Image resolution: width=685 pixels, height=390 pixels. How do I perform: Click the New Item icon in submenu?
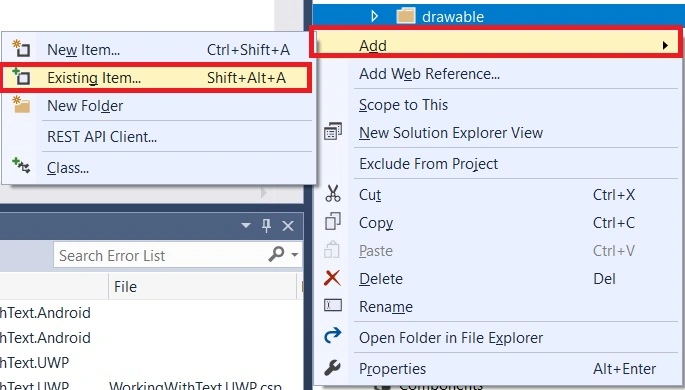pos(21,48)
